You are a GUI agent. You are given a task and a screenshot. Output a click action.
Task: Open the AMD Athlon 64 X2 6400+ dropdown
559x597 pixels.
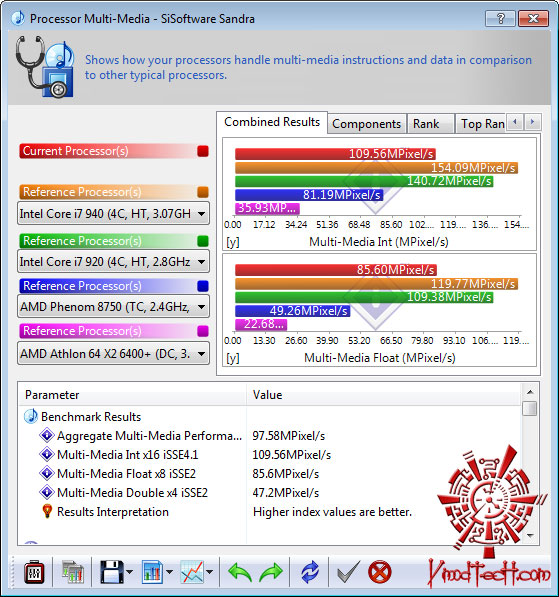pyautogui.click(x=113, y=354)
